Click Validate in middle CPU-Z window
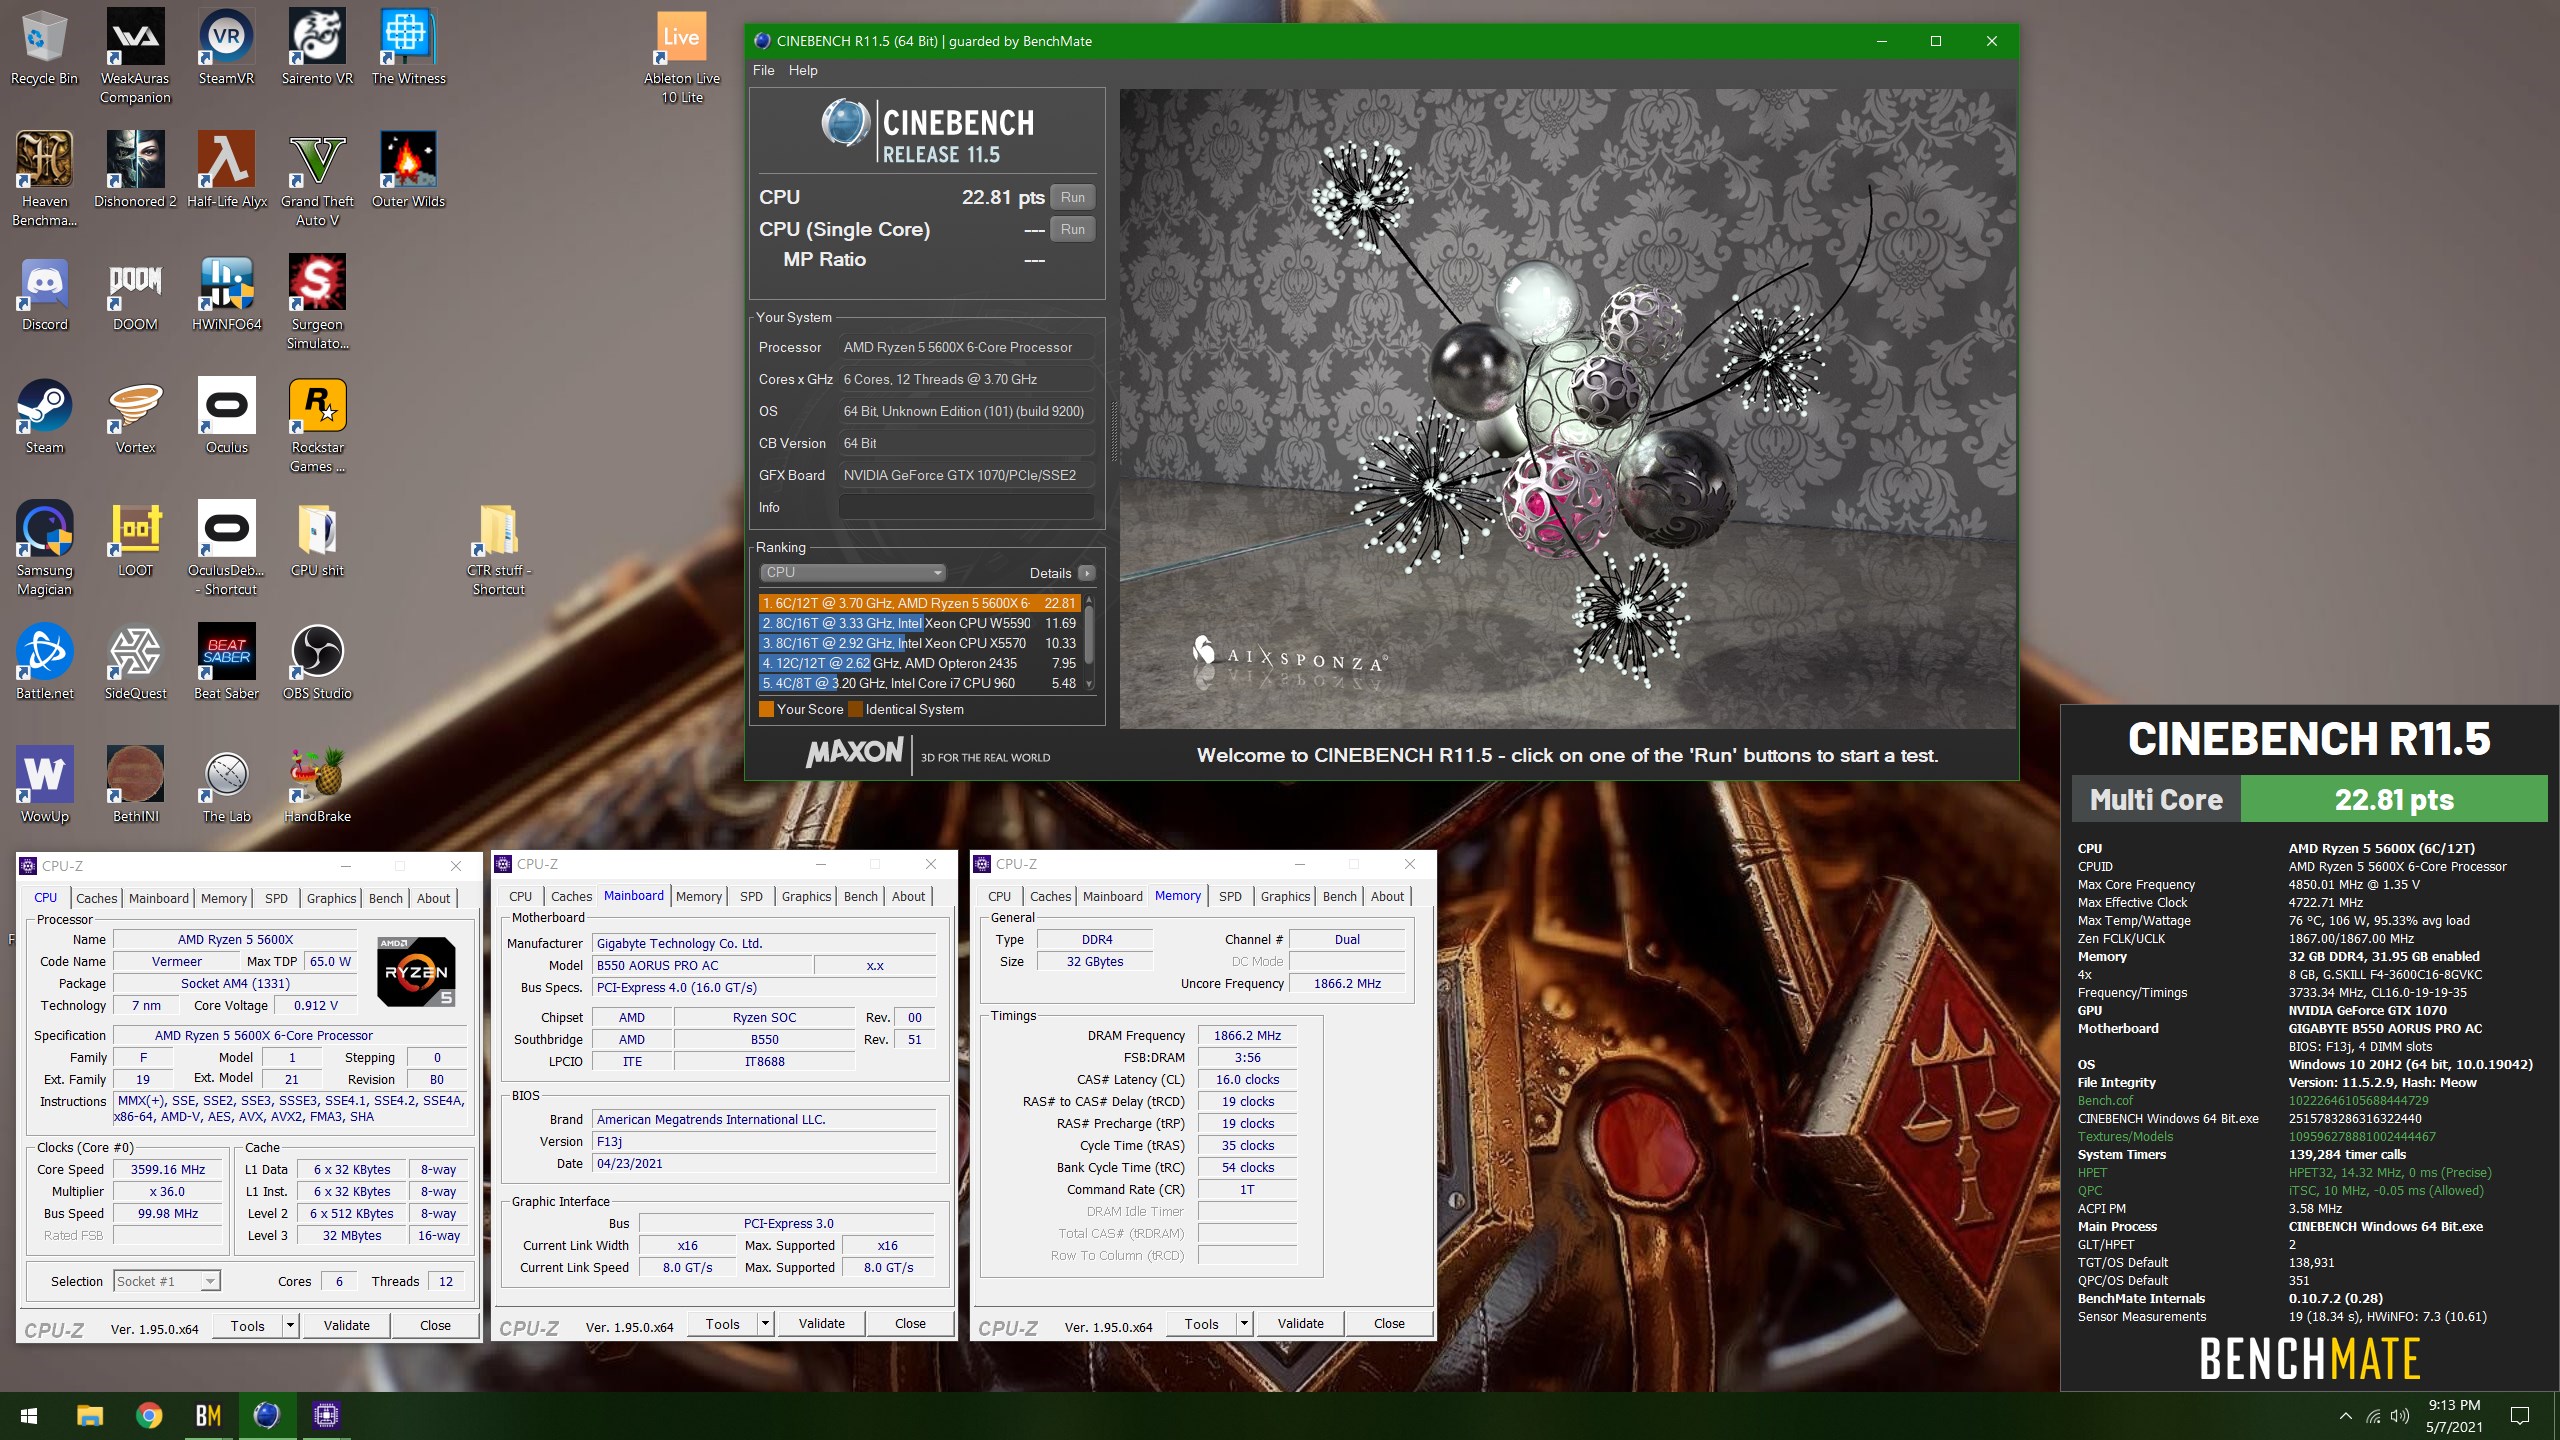This screenshot has height=1440, width=2560. click(821, 1324)
